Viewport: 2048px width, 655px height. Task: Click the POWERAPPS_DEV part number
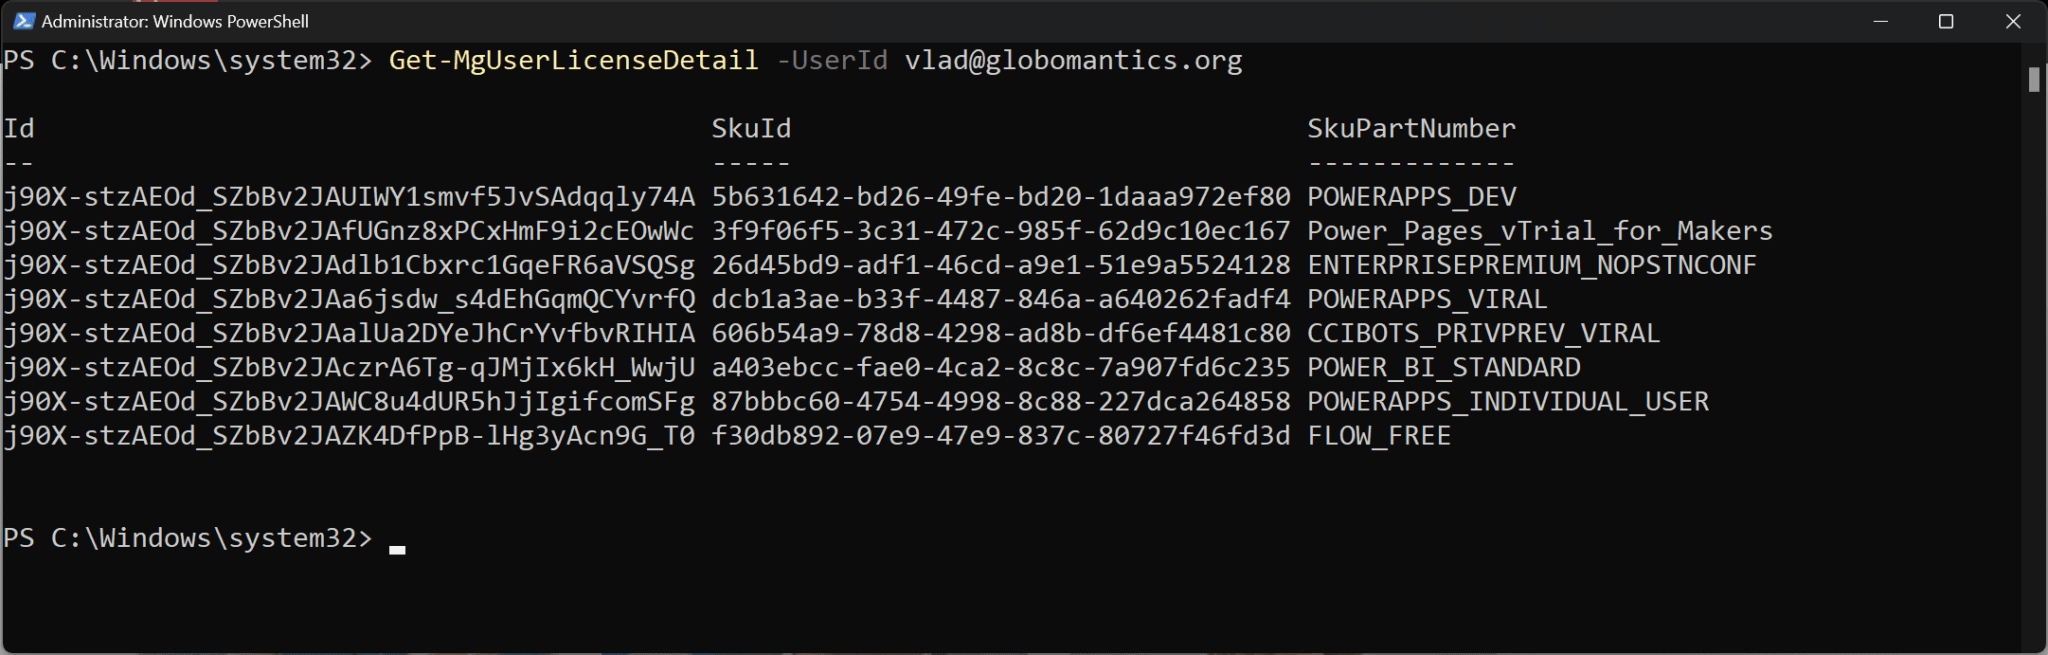1411,197
